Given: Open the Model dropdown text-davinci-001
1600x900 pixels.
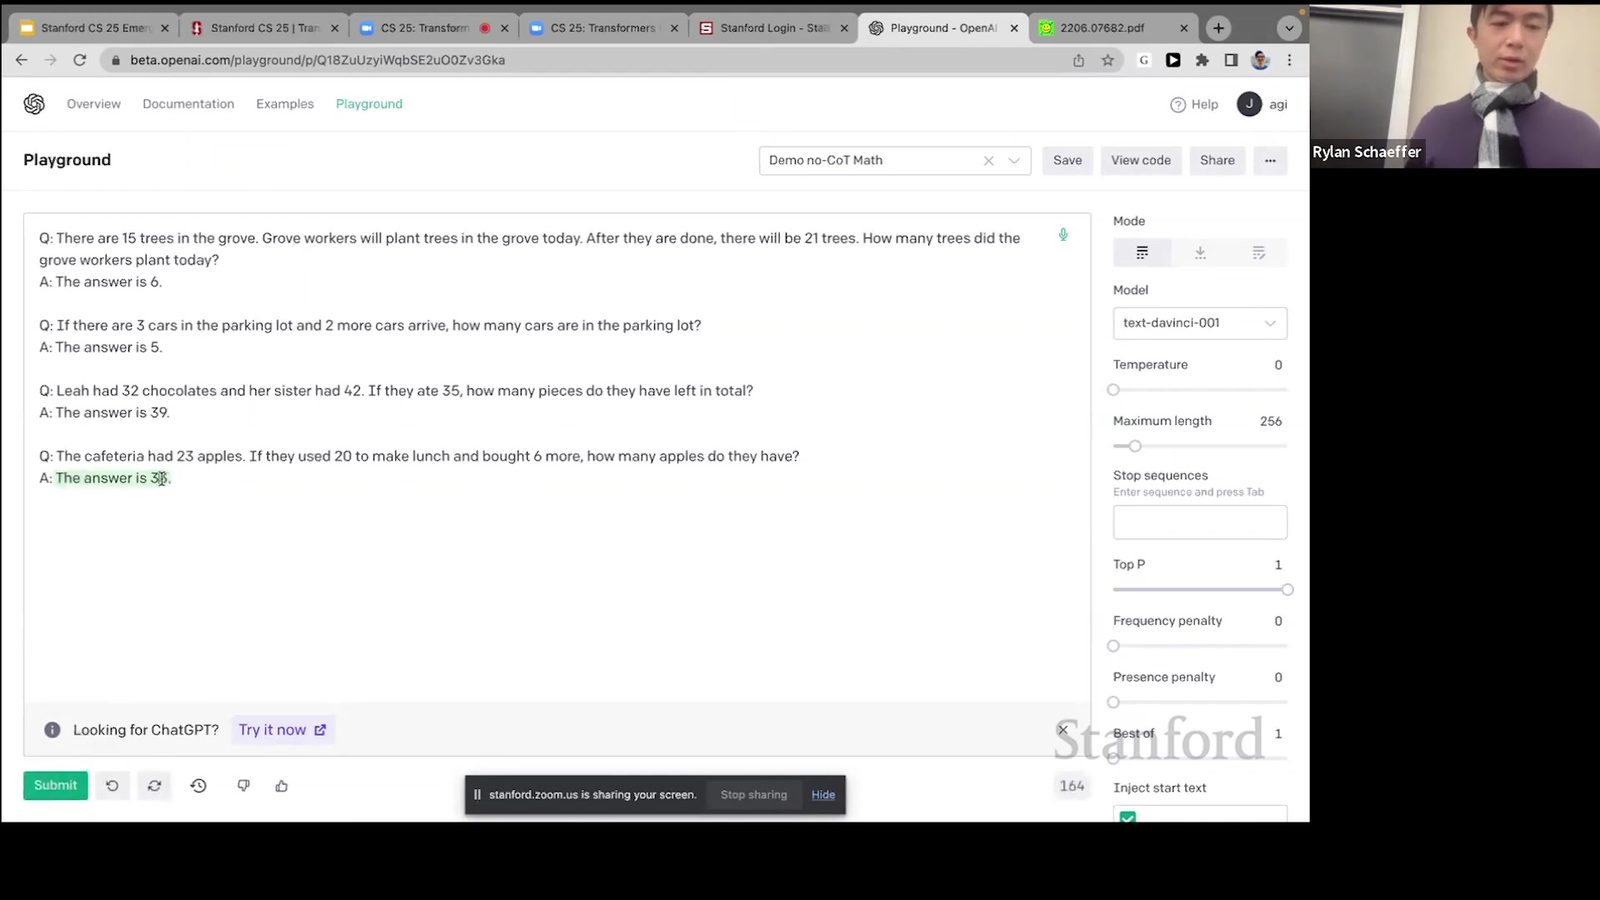Looking at the screenshot, I should pos(1200,323).
